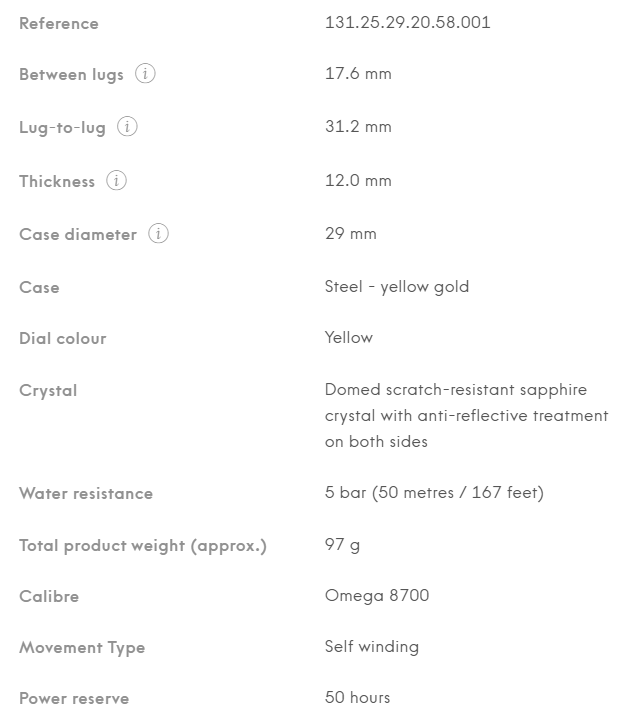Click the Reference label

[x=59, y=23]
